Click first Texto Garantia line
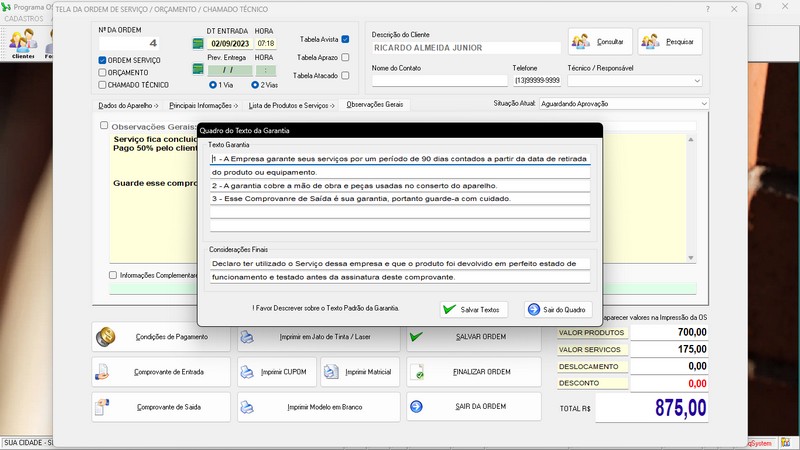This screenshot has height=450, width=800. (400, 159)
